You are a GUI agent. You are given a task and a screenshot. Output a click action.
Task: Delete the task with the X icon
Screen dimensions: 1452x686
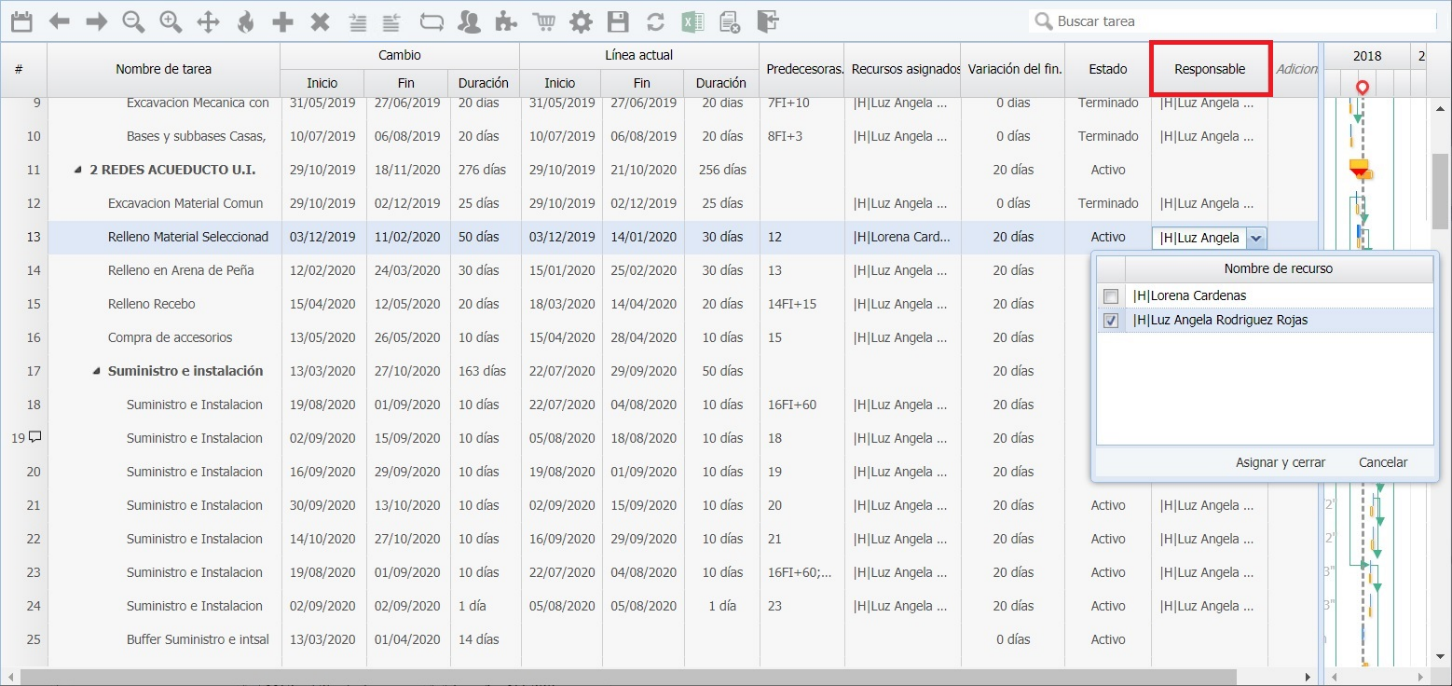click(320, 21)
